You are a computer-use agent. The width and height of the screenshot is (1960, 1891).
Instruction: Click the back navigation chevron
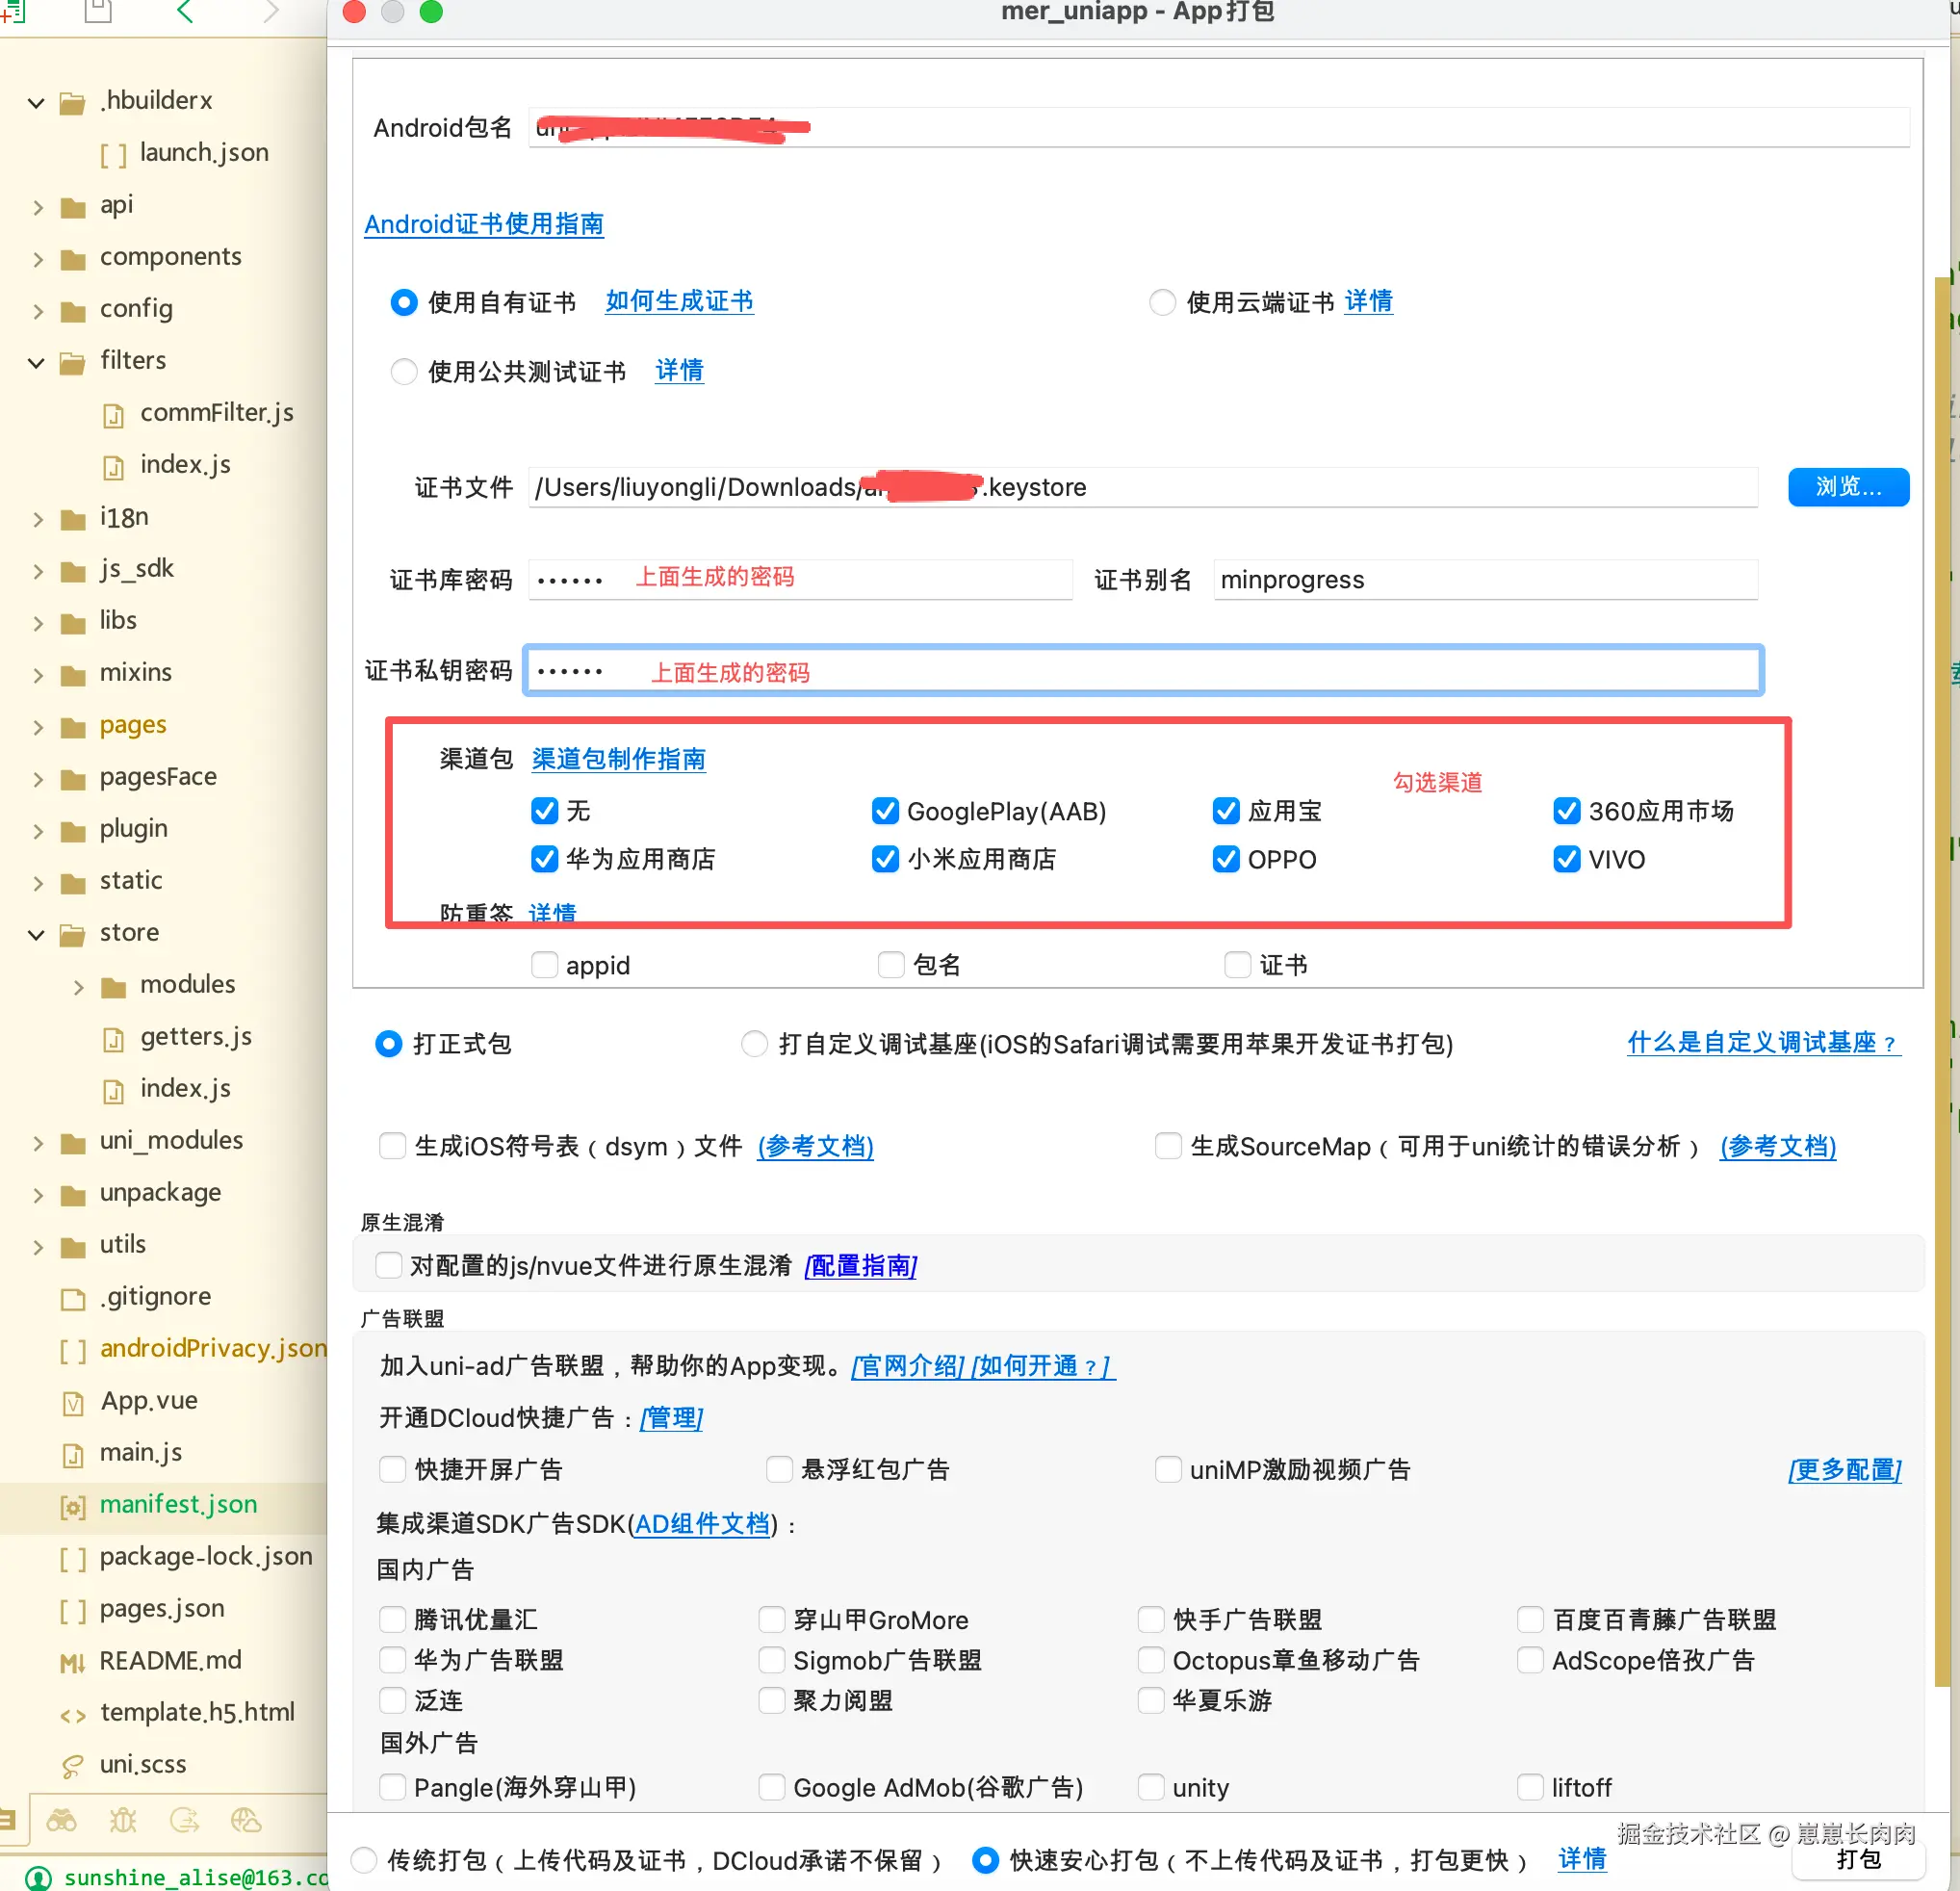point(186,12)
